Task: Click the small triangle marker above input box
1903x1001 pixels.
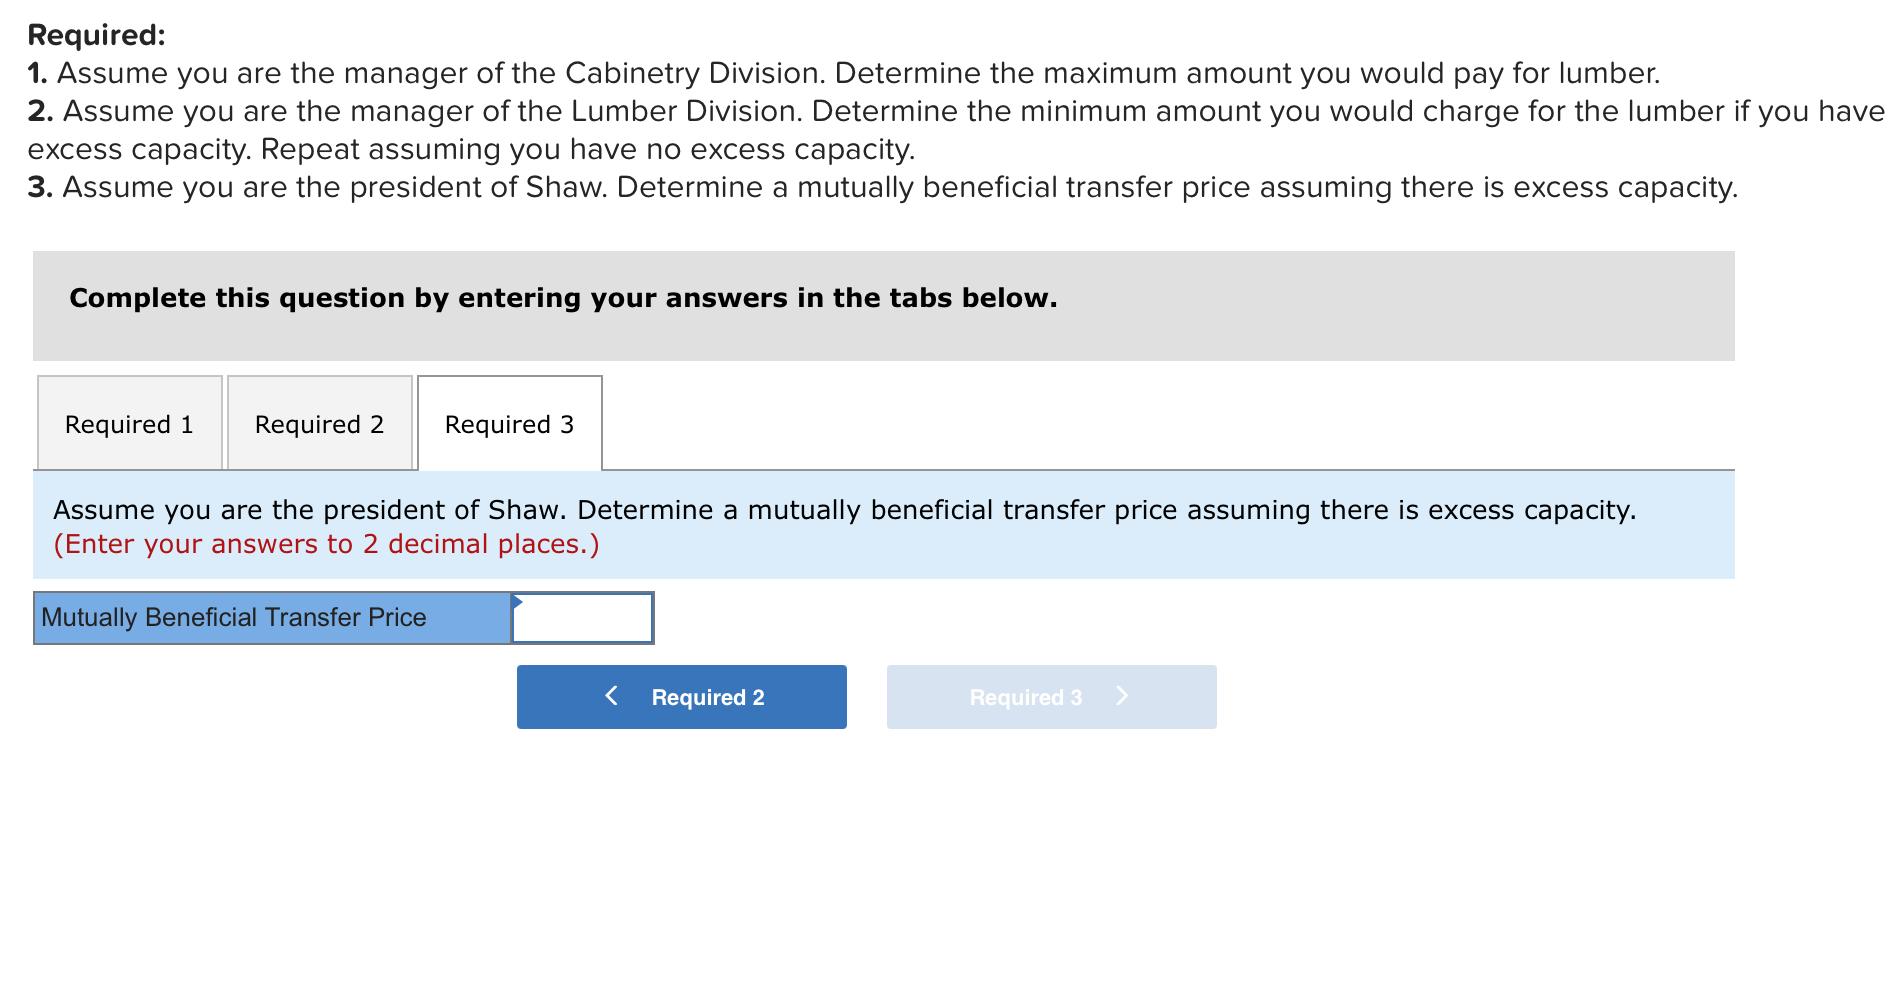Action: point(518,600)
